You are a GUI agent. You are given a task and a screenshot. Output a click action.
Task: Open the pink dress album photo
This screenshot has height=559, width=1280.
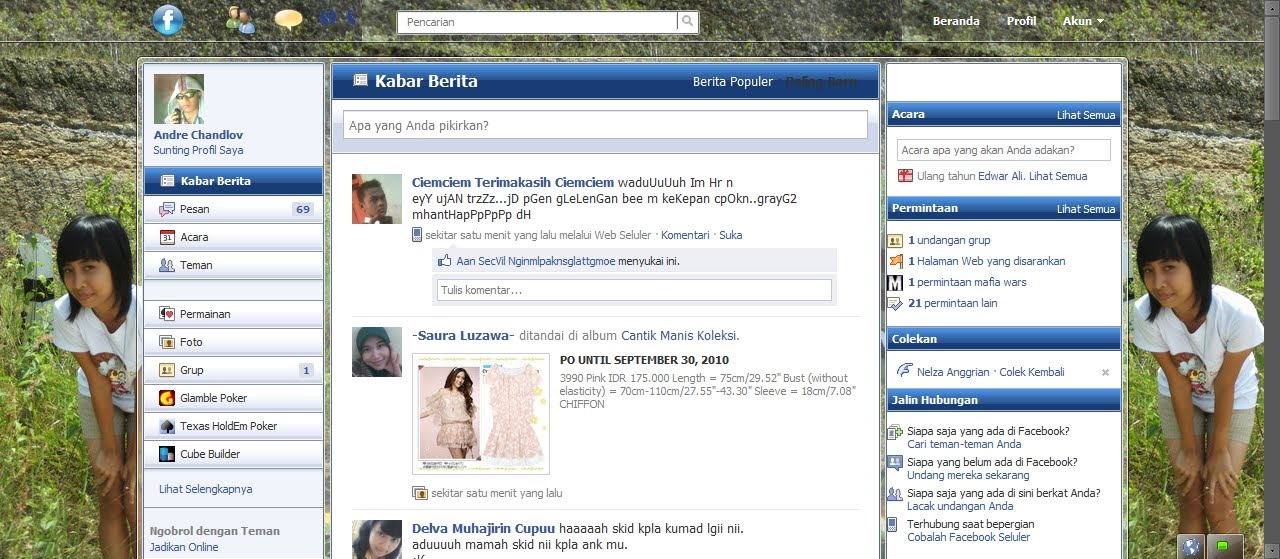[x=481, y=413]
